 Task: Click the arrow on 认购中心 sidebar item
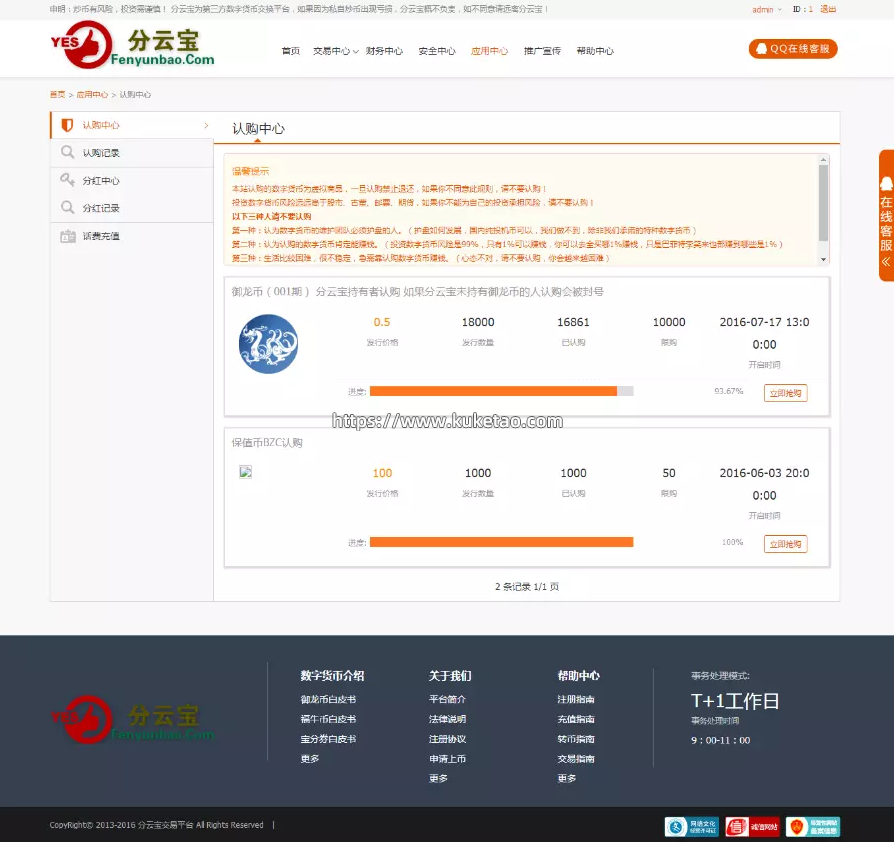[206, 125]
